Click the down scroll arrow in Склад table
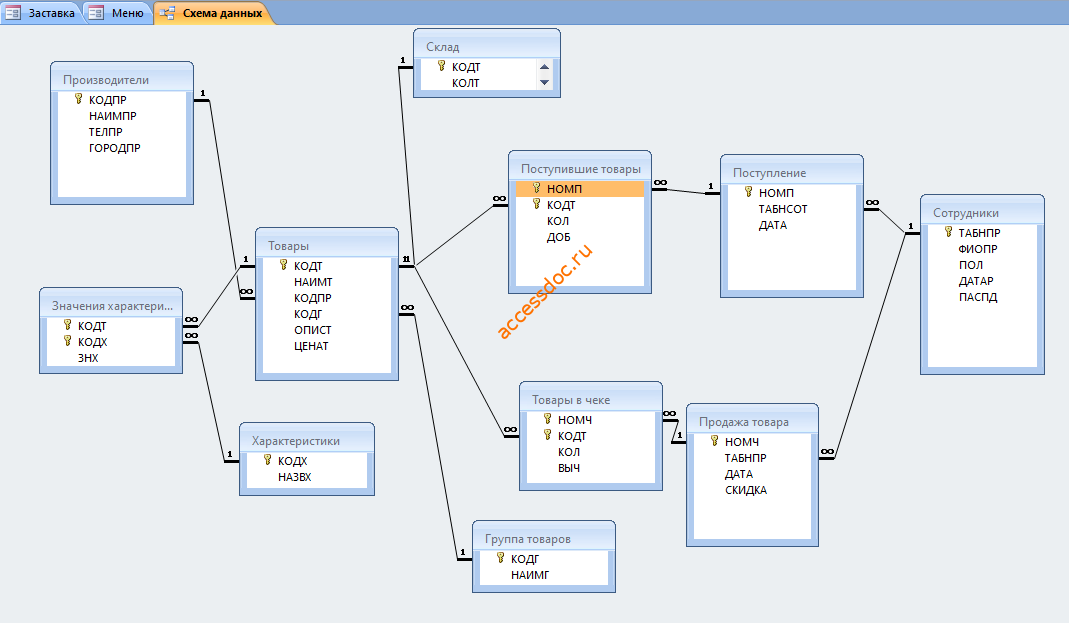Viewport: 1069px width, 623px height. point(544,82)
